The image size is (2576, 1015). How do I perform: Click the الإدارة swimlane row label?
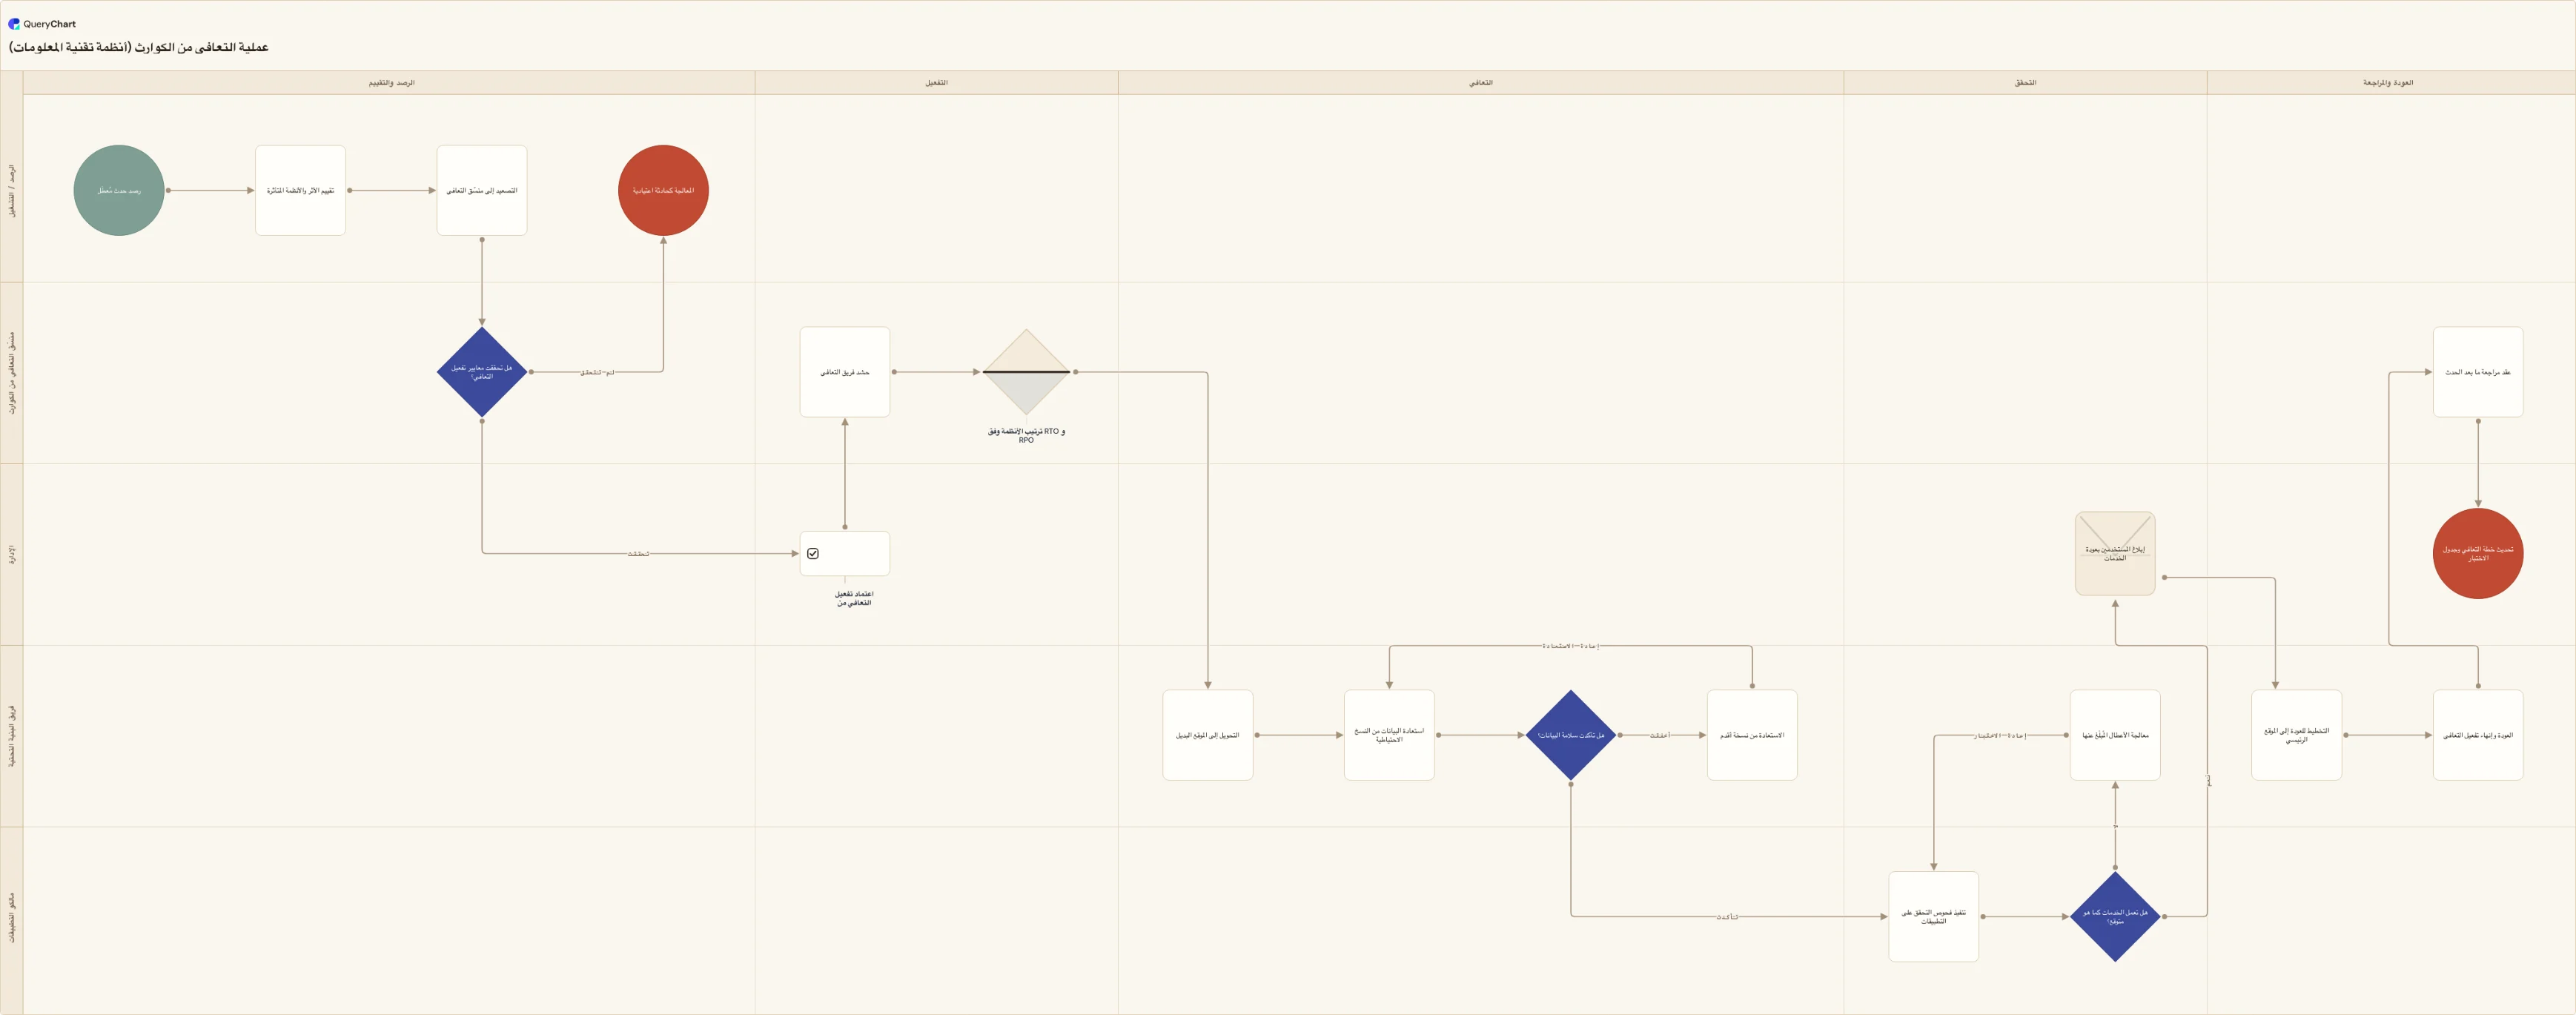[12, 554]
